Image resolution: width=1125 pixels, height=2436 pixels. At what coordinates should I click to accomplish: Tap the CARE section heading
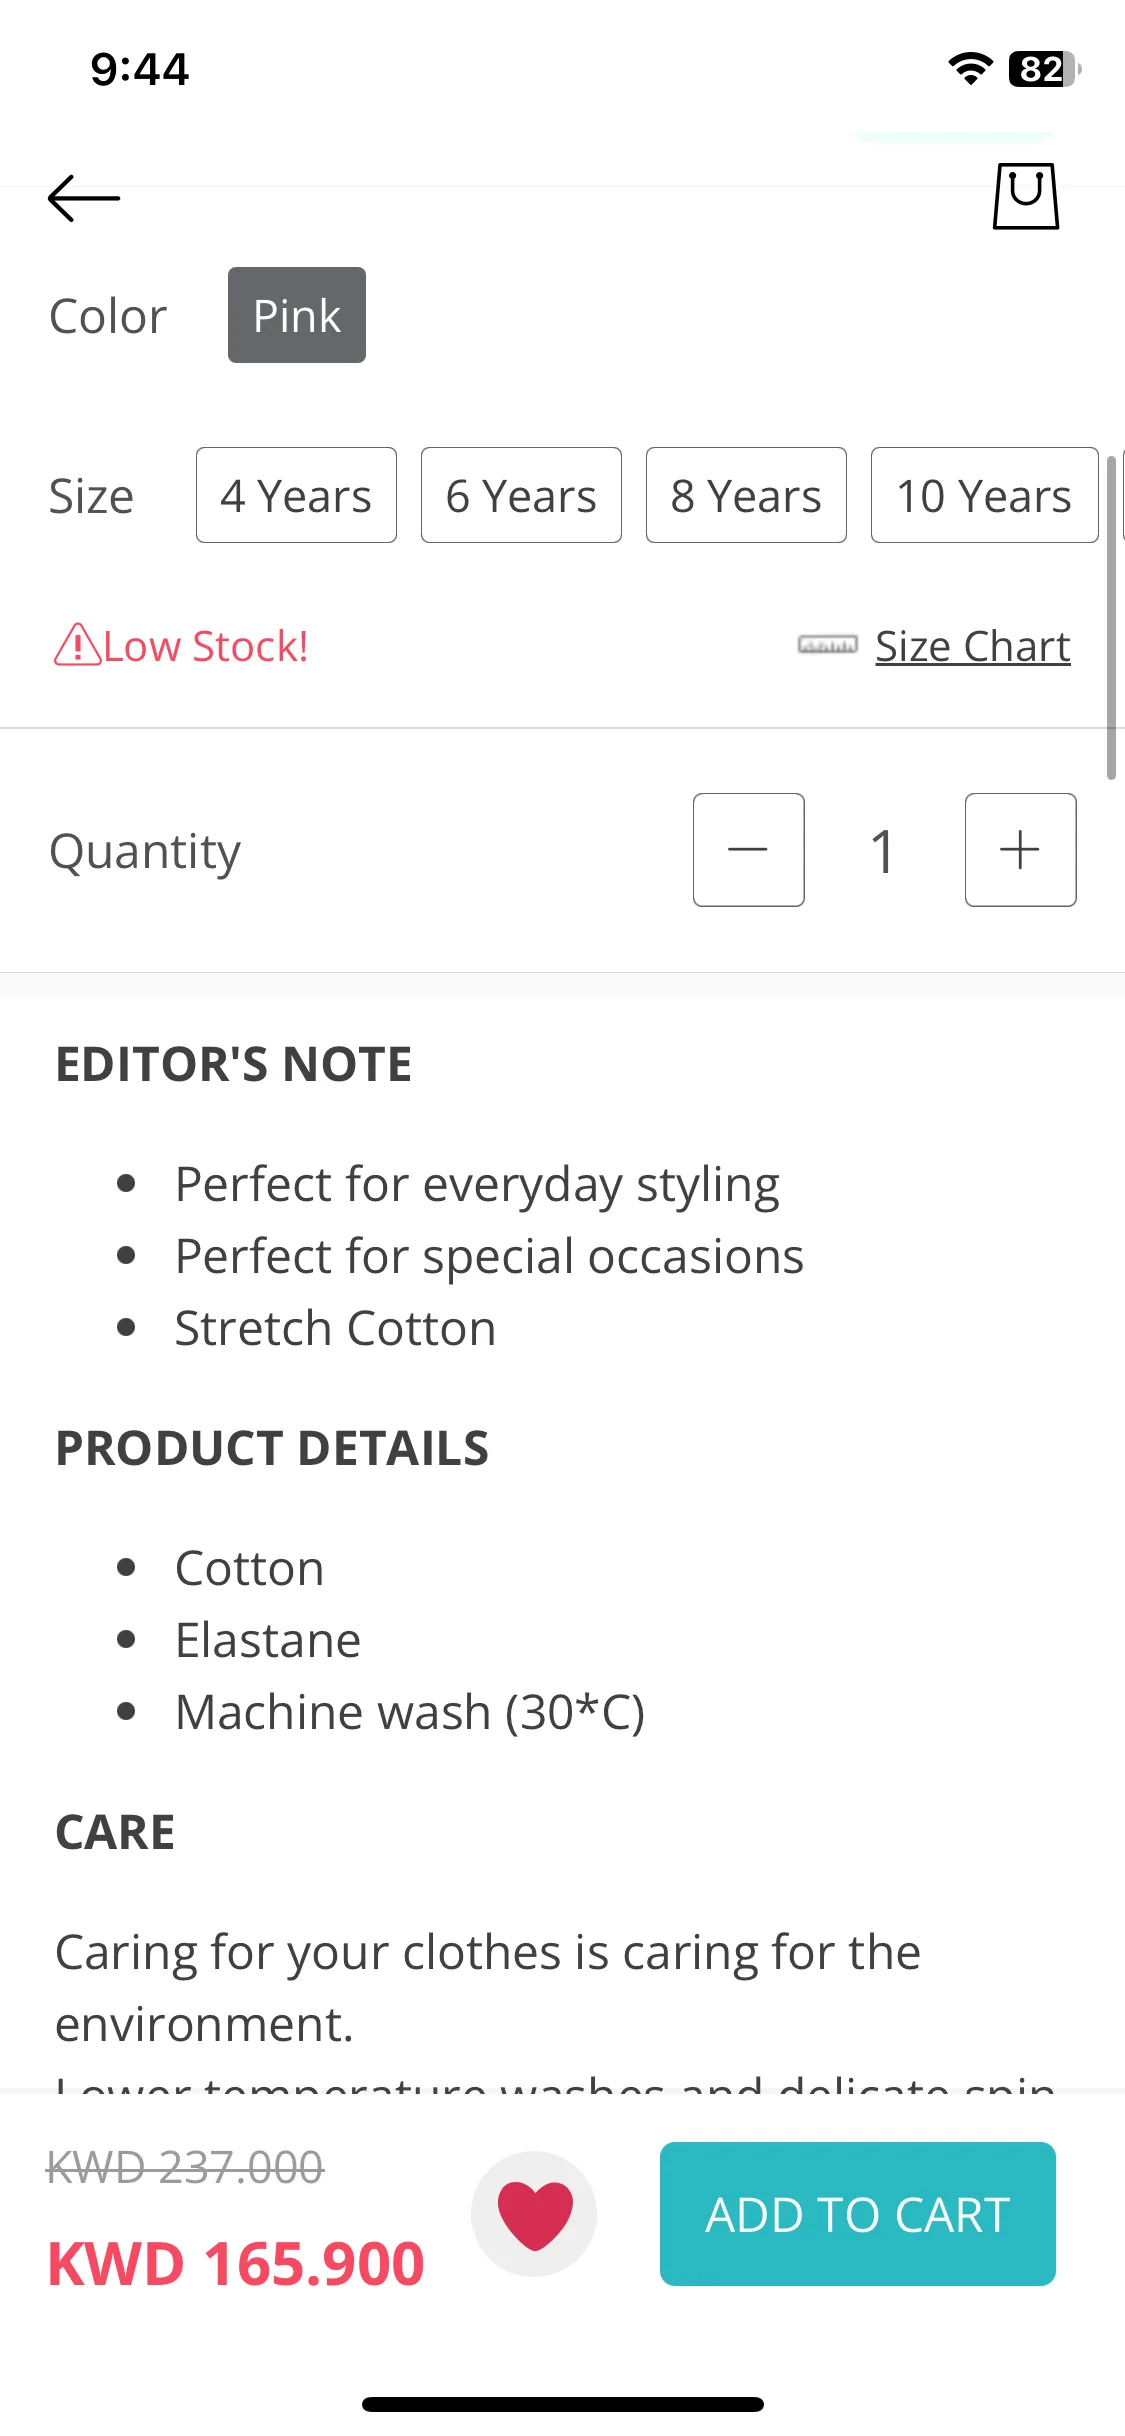click(x=115, y=1832)
